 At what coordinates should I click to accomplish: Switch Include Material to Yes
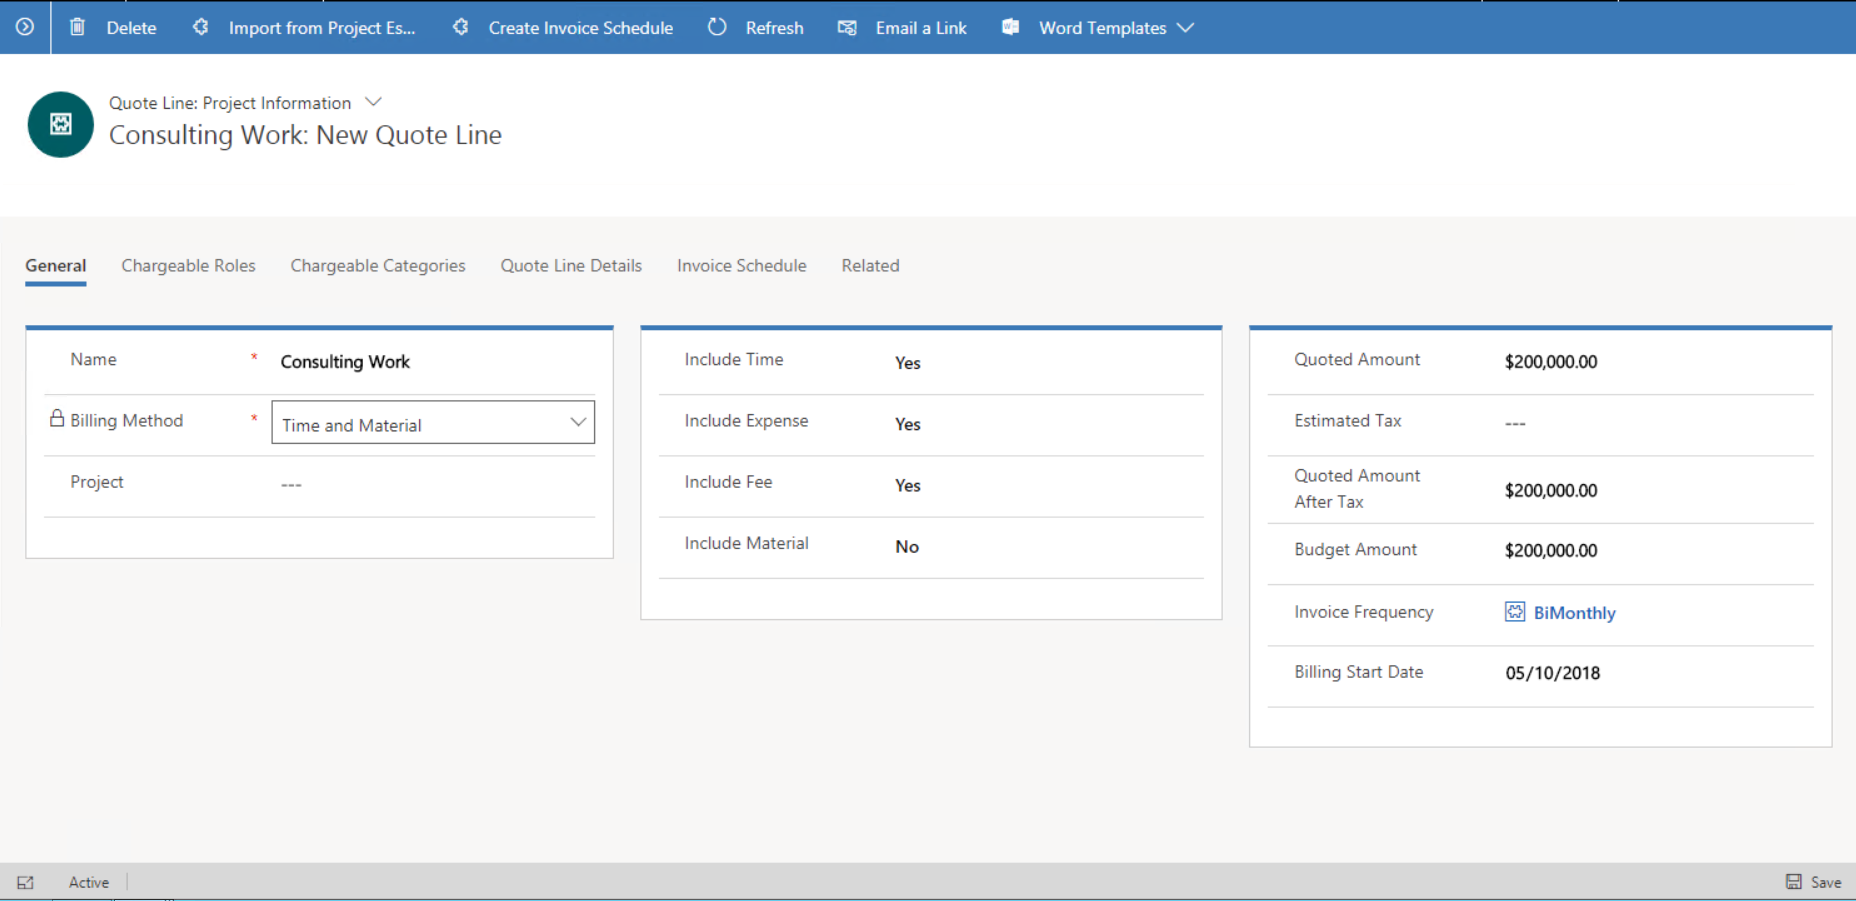906,546
